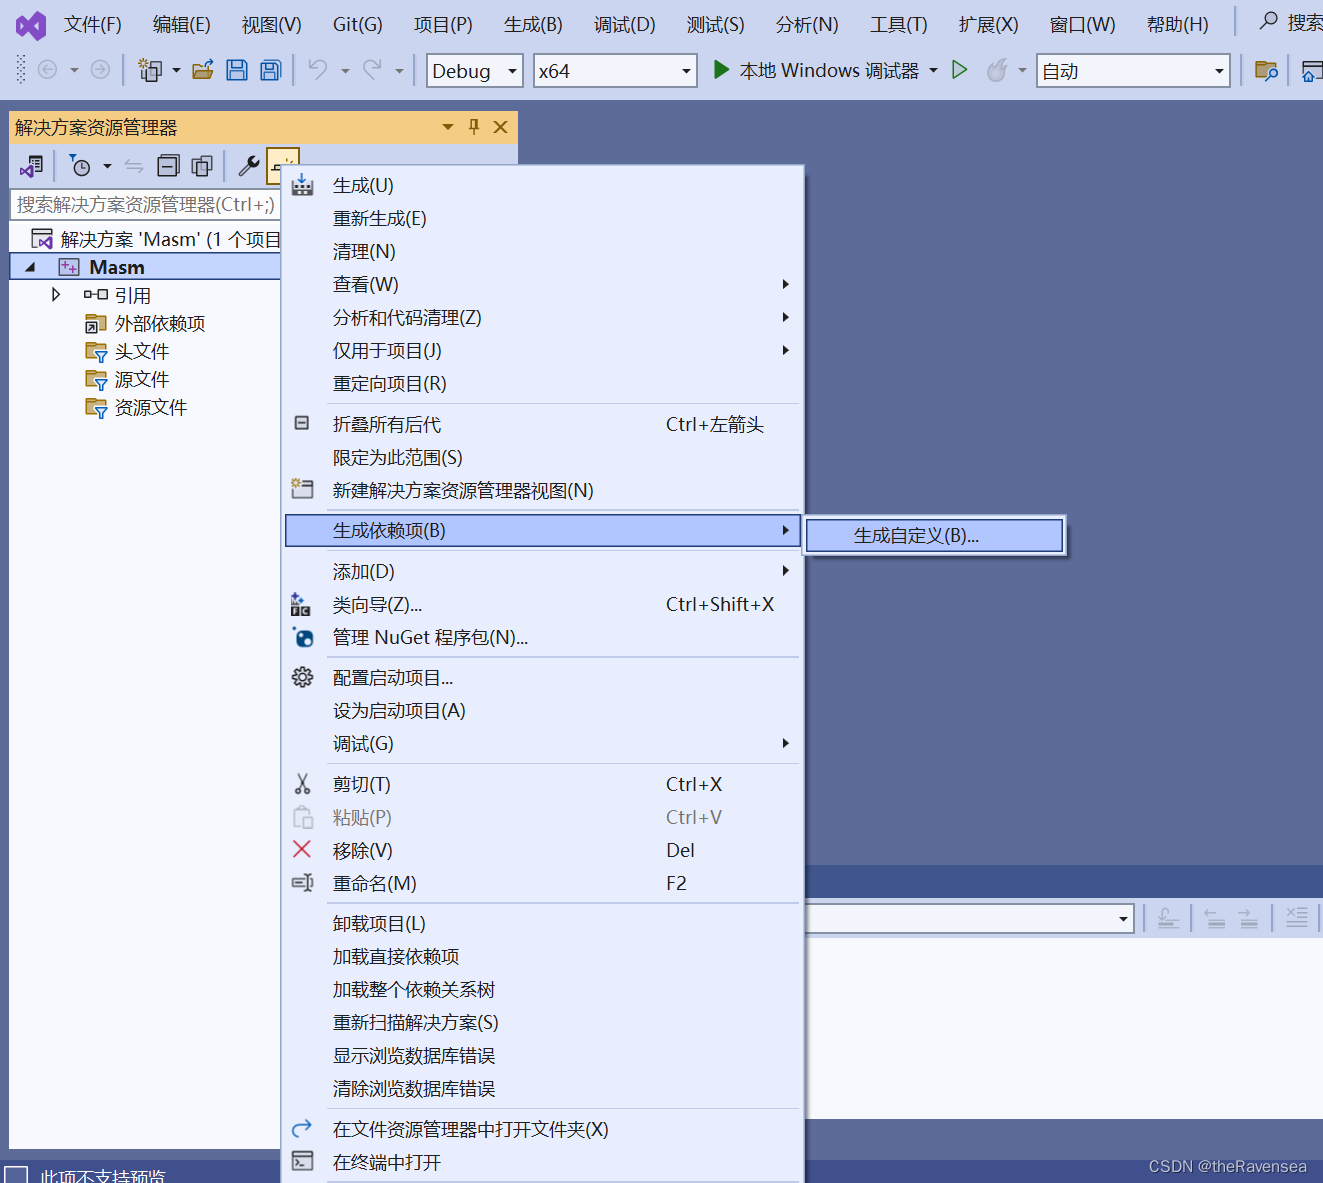
Task: Click the red X Remove icon in the menu
Action: [x=302, y=850]
